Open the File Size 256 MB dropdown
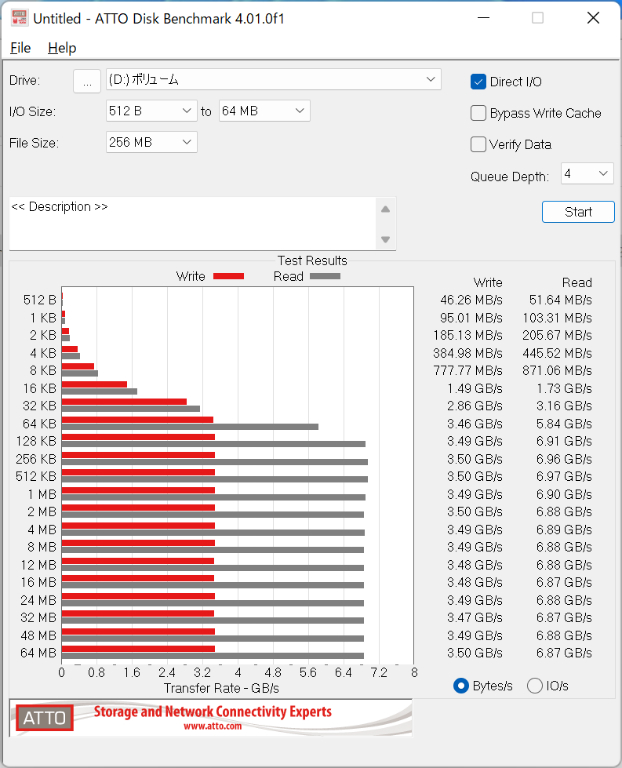Screen dimensions: 622x768 [x=151, y=143]
